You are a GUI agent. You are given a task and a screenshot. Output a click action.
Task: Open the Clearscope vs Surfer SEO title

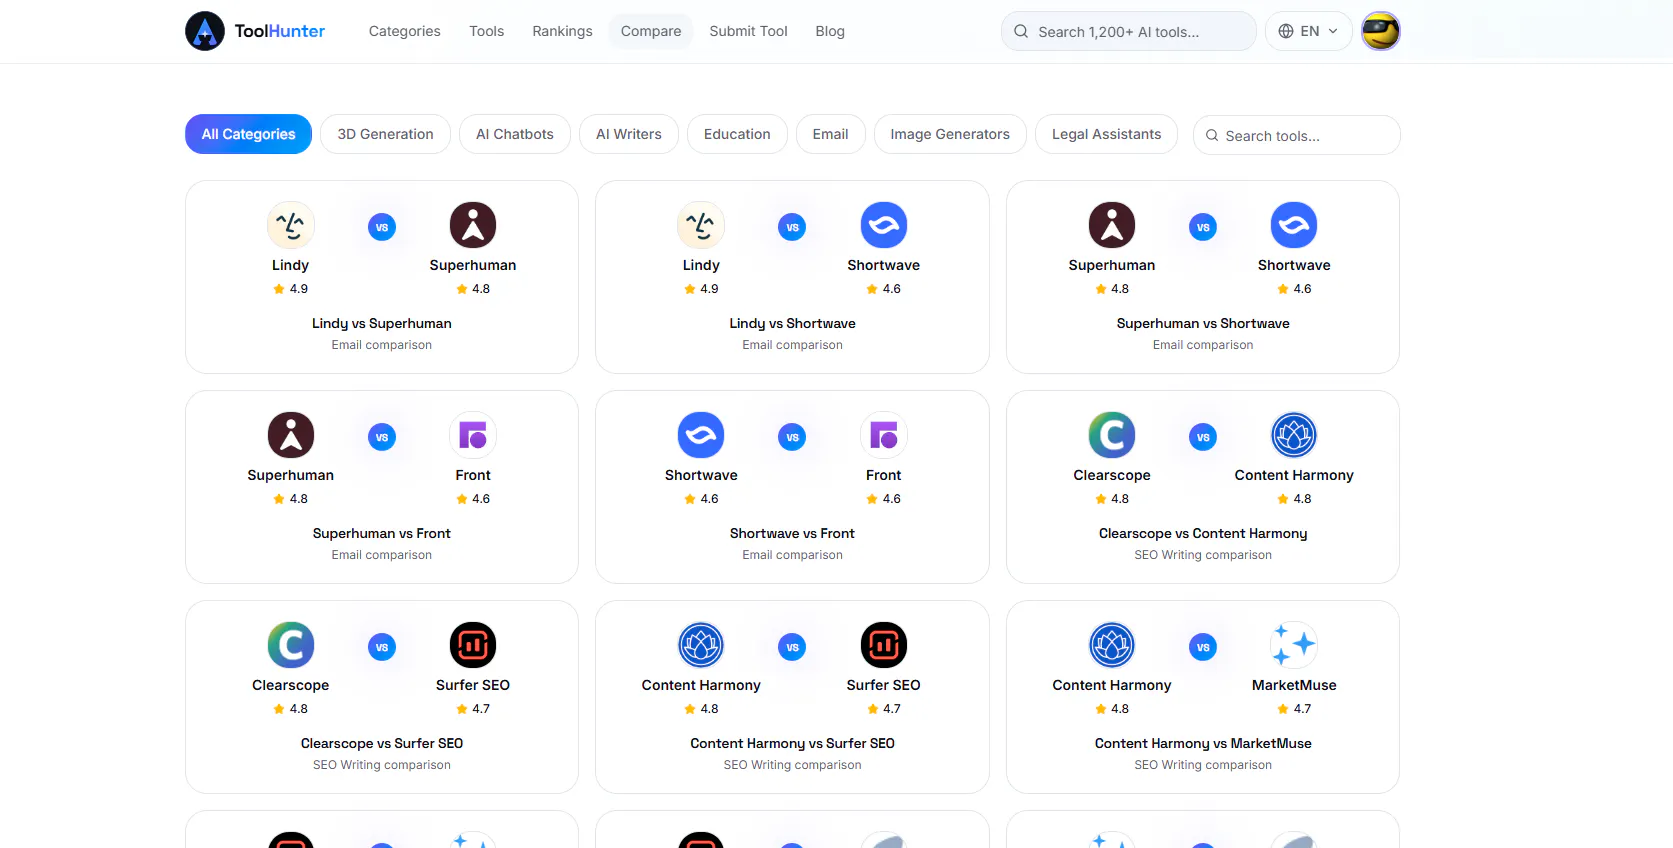tap(382, 743)
